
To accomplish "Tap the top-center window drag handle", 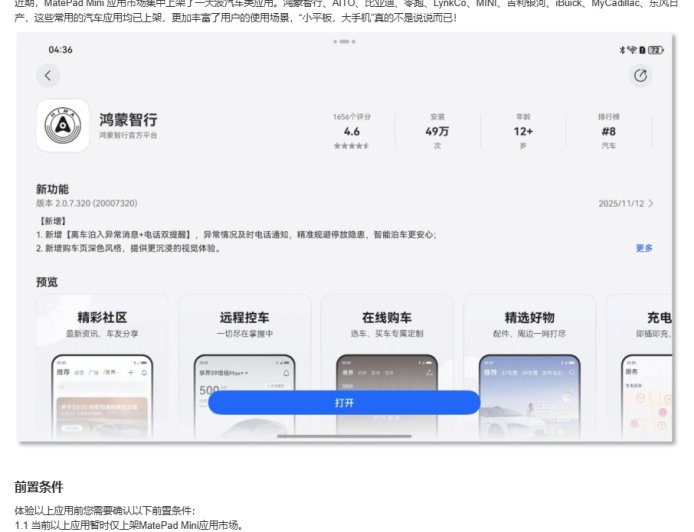I will click(344, 42).
